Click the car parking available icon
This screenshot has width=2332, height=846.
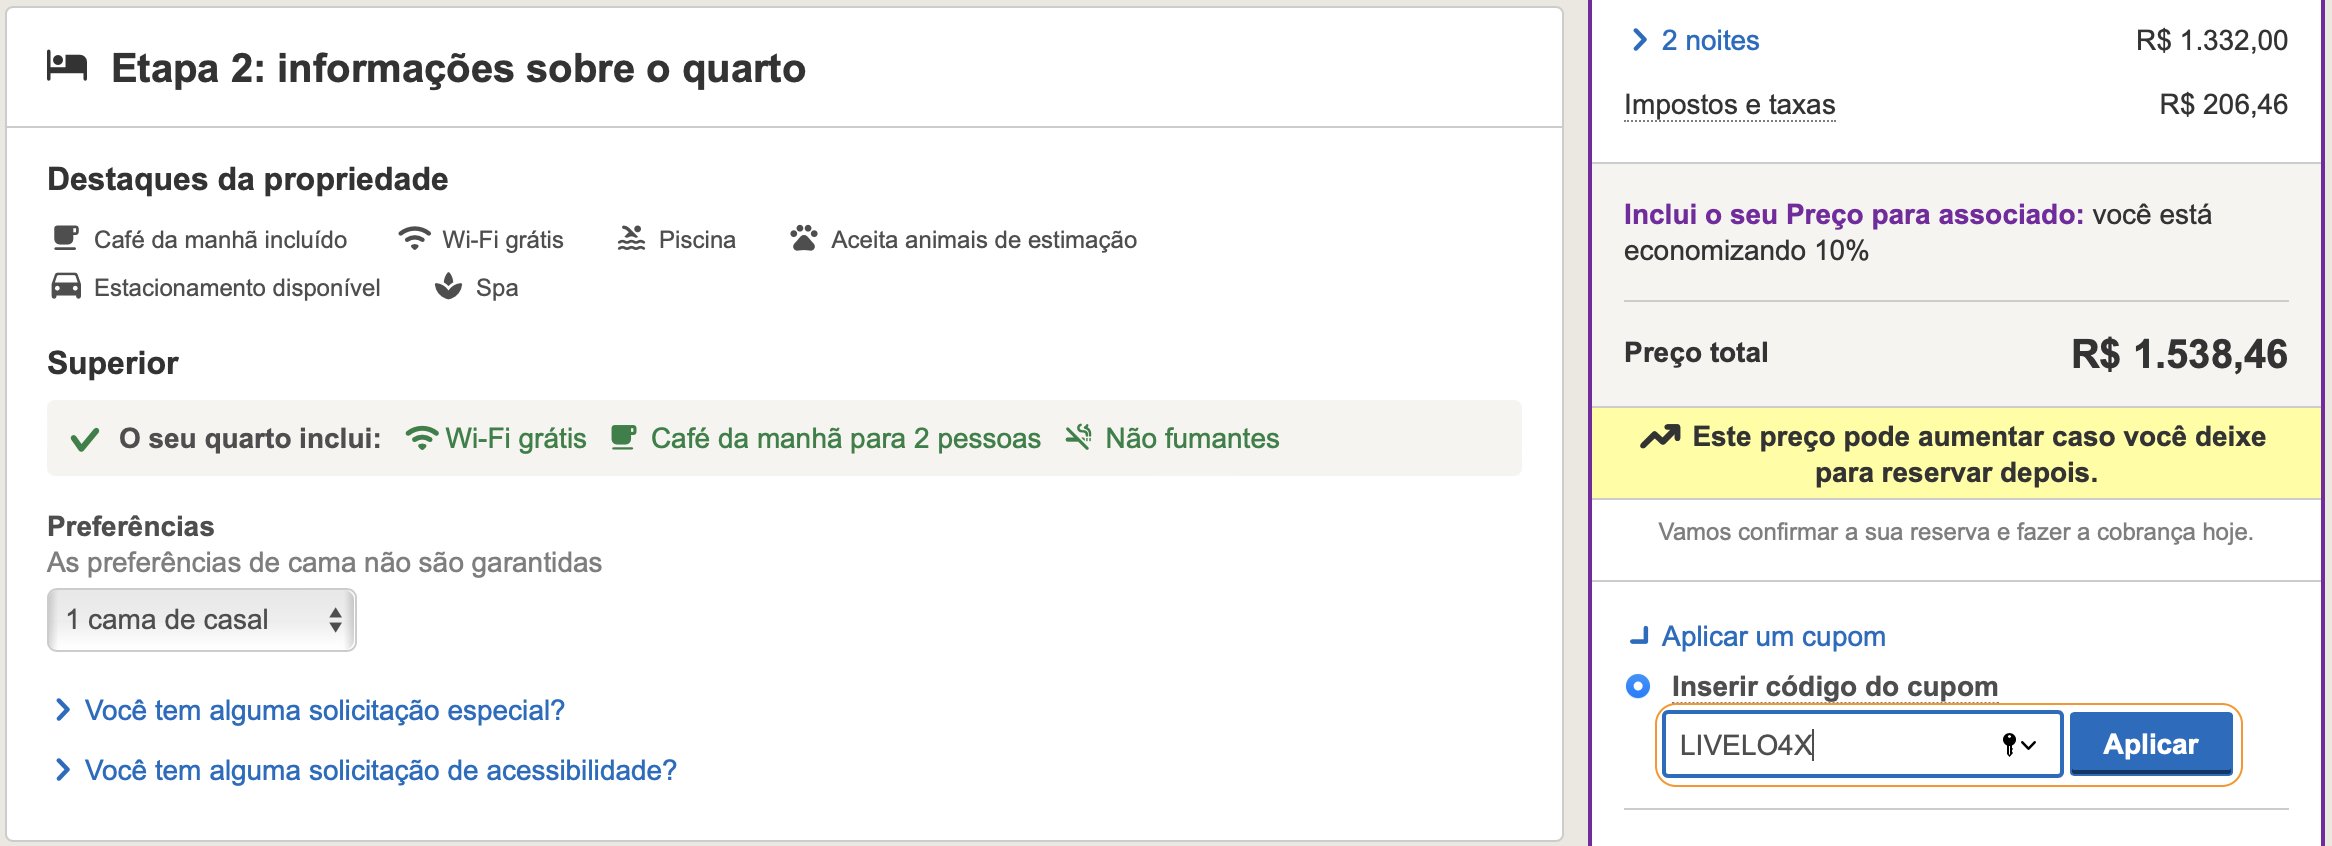click(66, 287)
